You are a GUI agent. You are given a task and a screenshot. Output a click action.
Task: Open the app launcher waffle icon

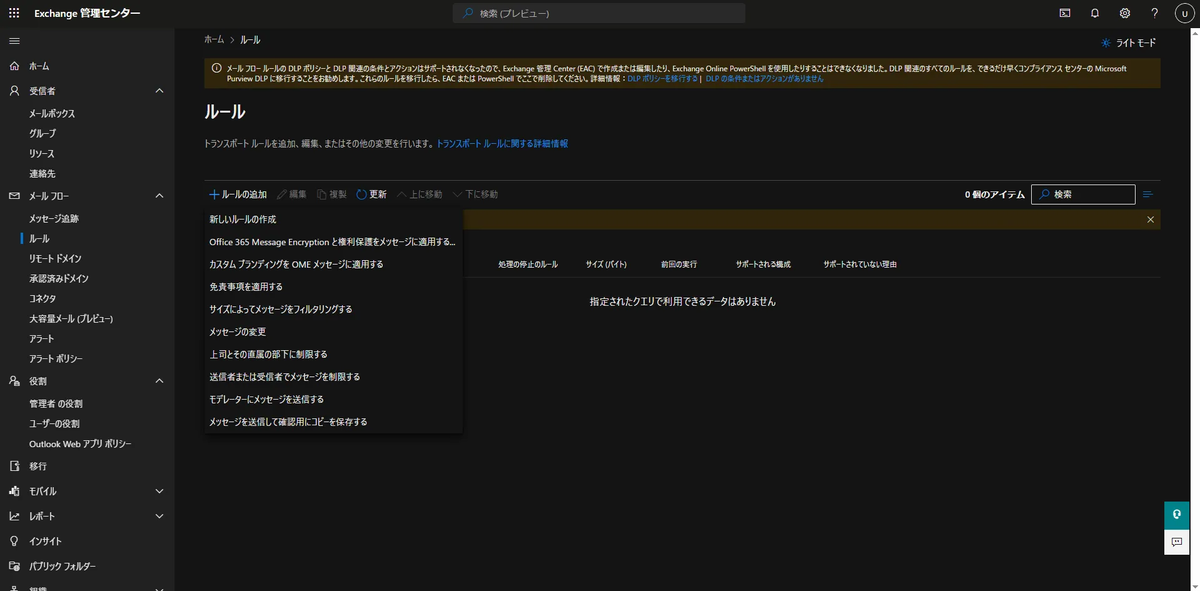click(14, 13)
